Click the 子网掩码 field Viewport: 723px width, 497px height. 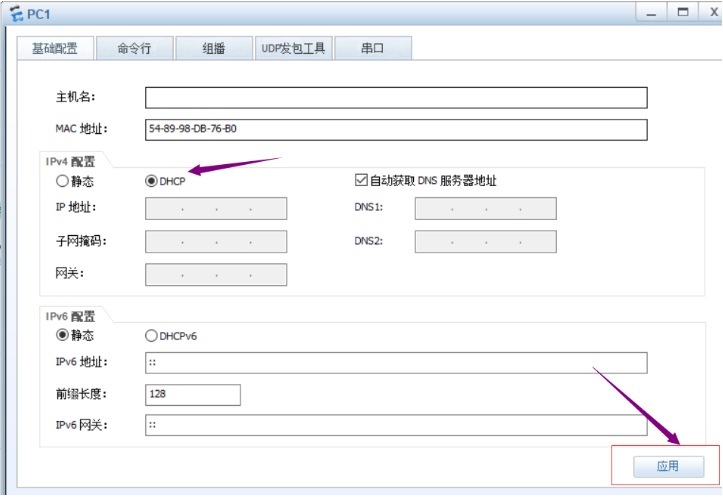point(216,242)
